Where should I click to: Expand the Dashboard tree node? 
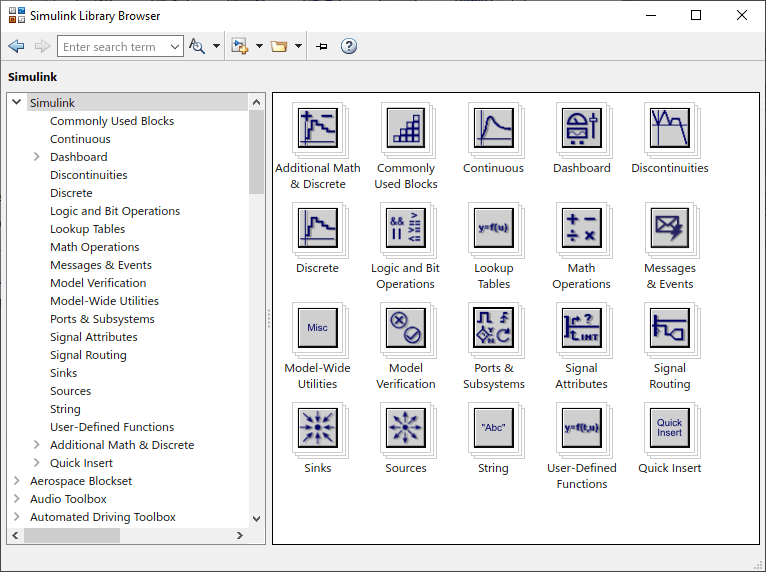37,157
